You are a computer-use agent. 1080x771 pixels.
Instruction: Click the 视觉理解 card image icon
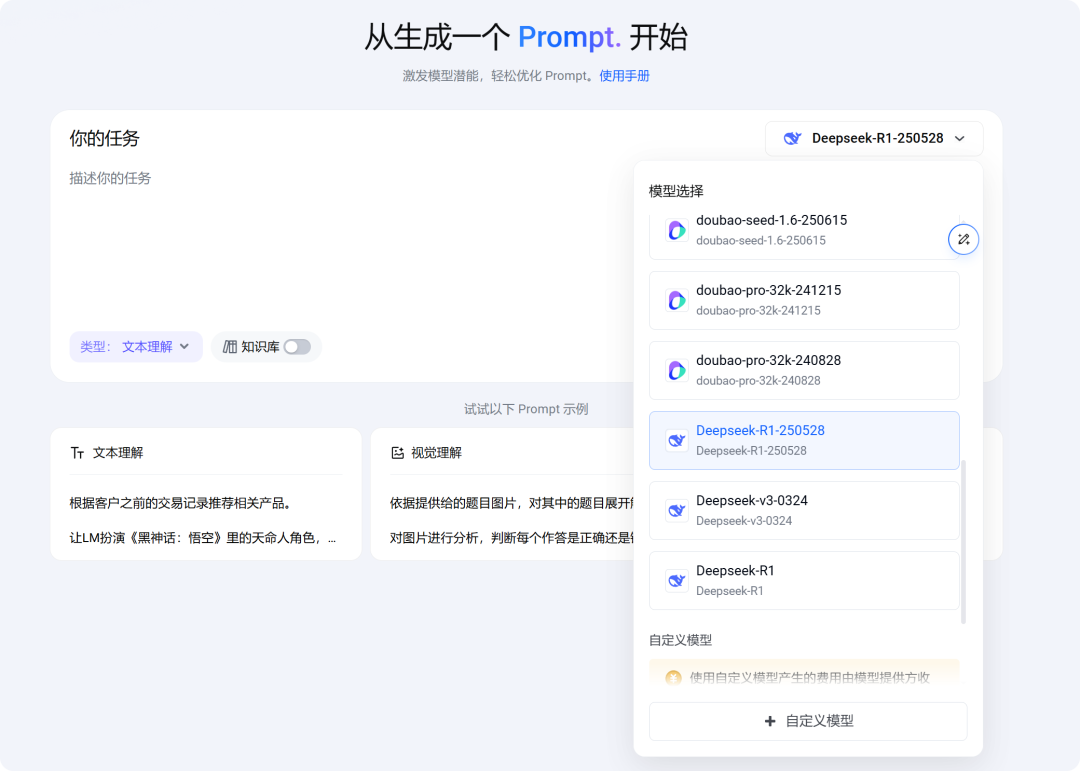[x=397, y=453]
